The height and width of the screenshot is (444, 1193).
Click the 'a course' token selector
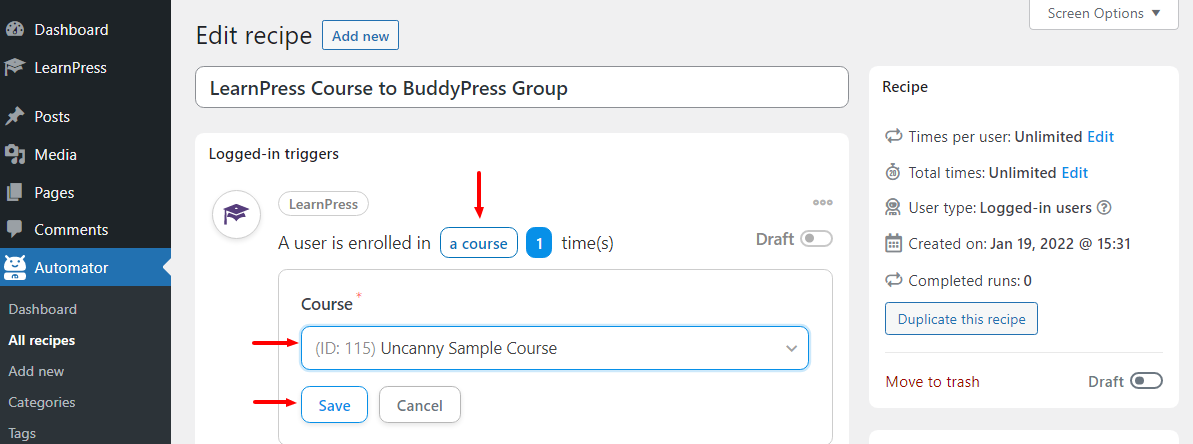tap(479, 243)
